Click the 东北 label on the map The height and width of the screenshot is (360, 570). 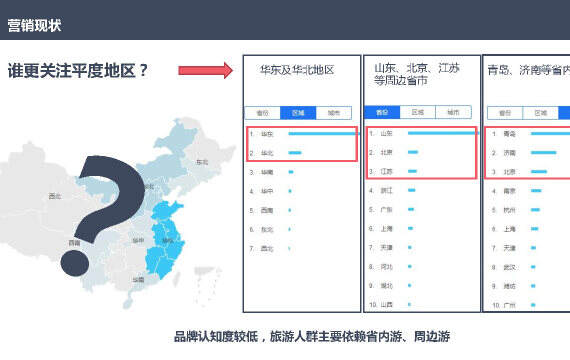click(202, 162)
